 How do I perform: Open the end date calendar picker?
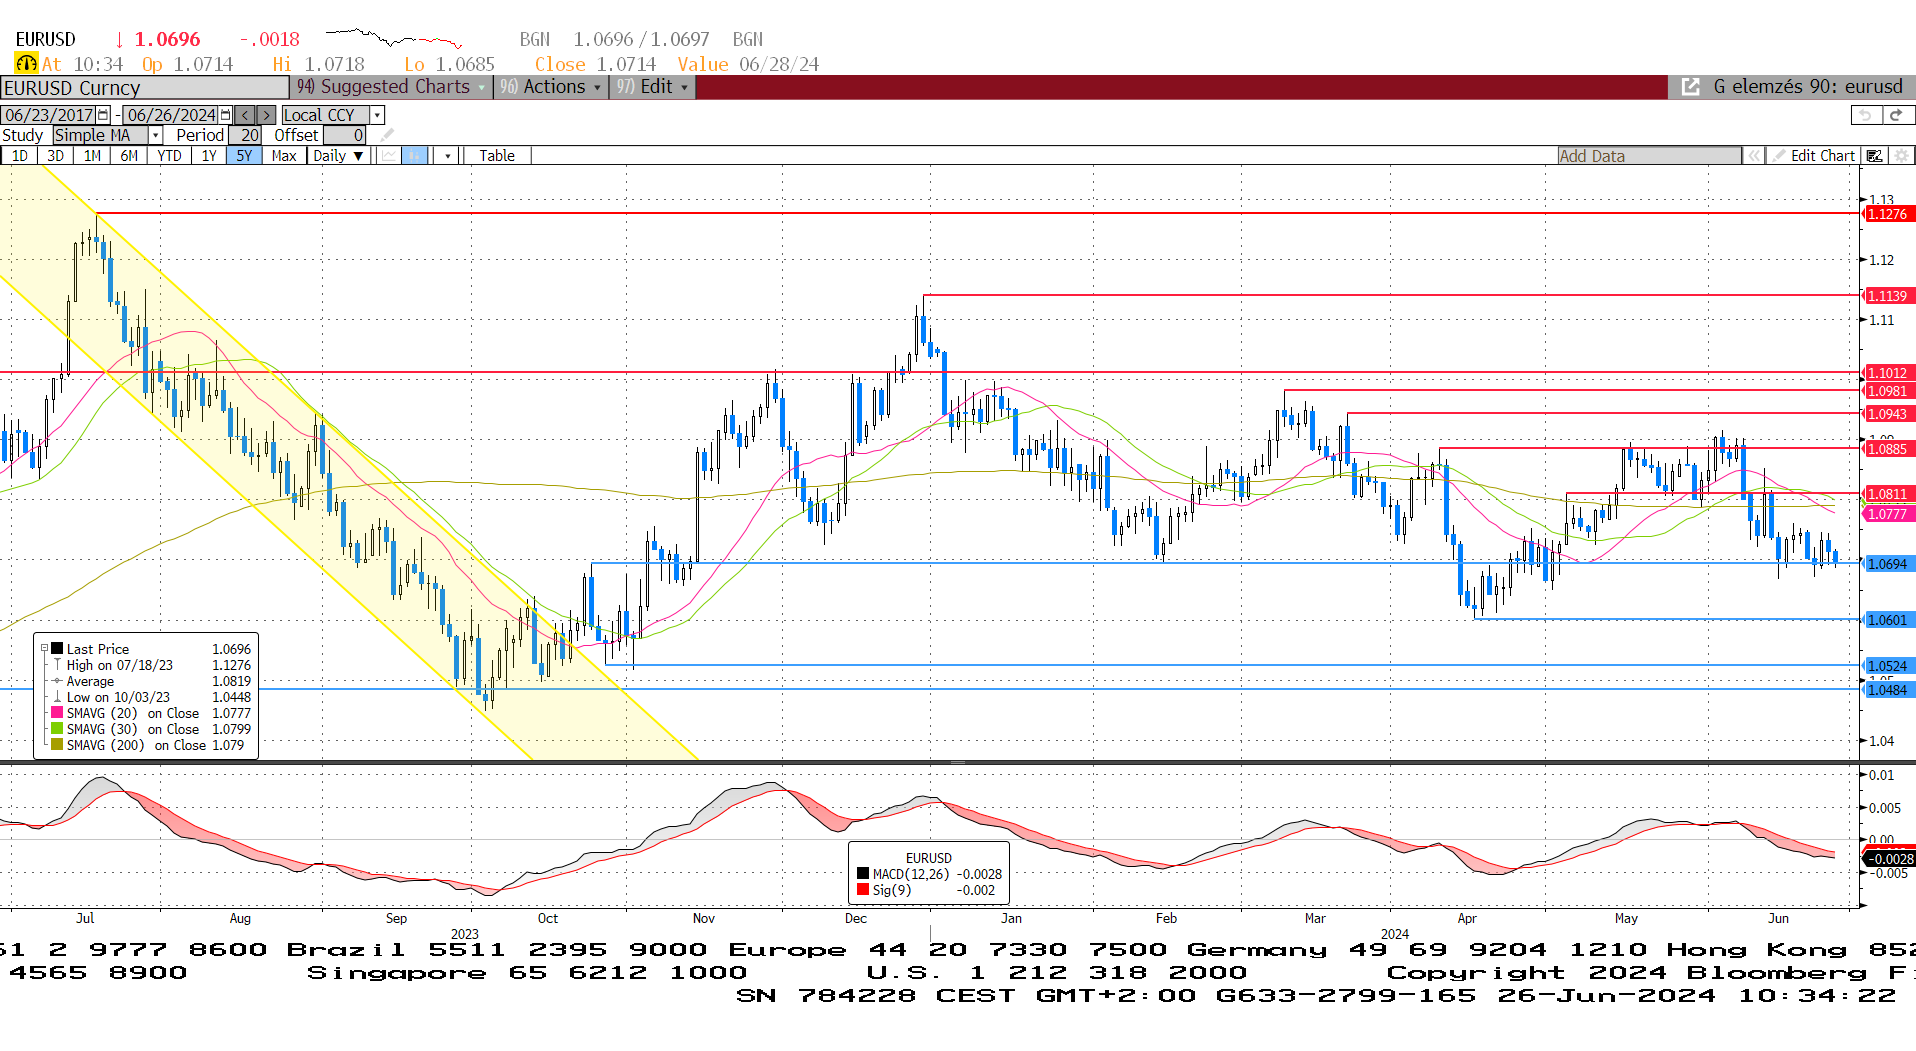[x=226, y=115]
